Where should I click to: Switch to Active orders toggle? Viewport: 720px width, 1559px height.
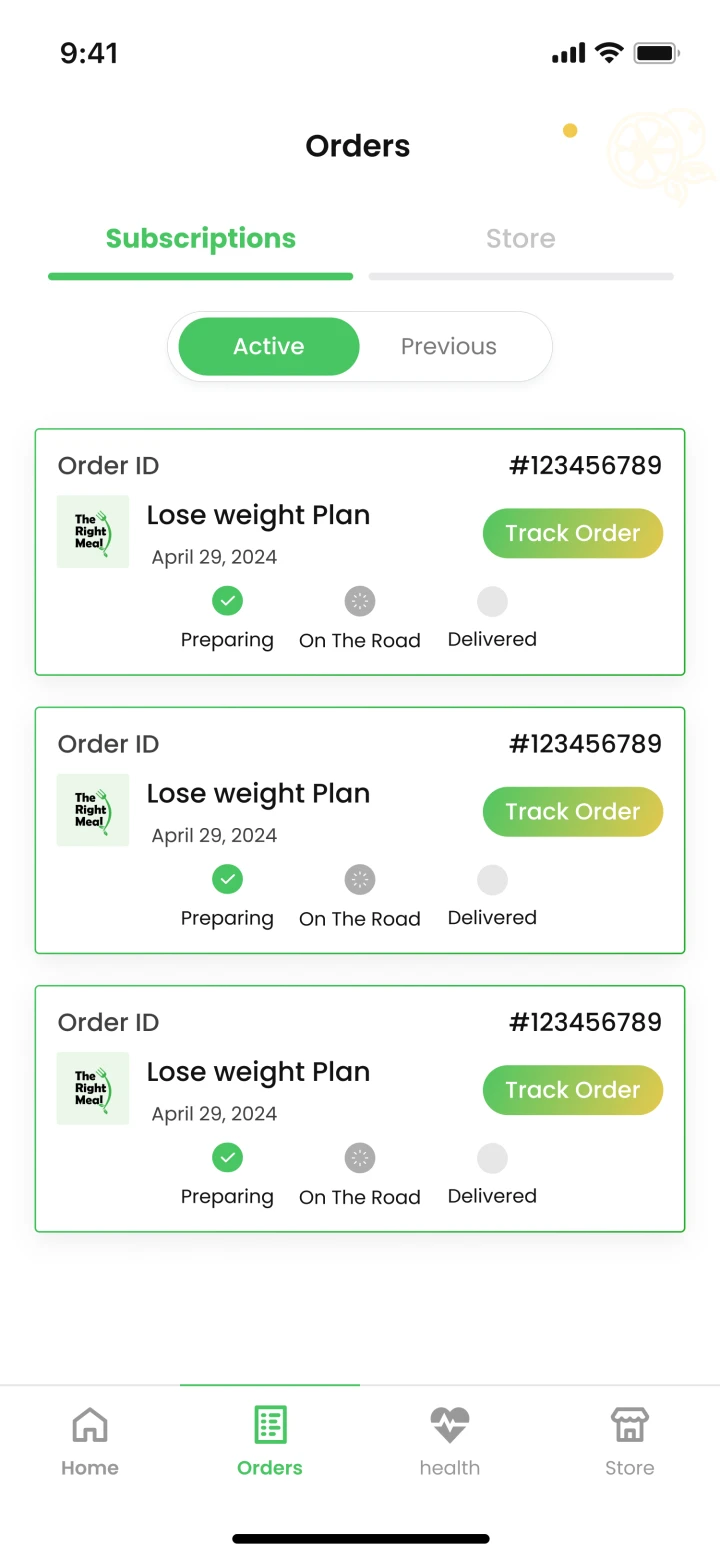point(269,347)
